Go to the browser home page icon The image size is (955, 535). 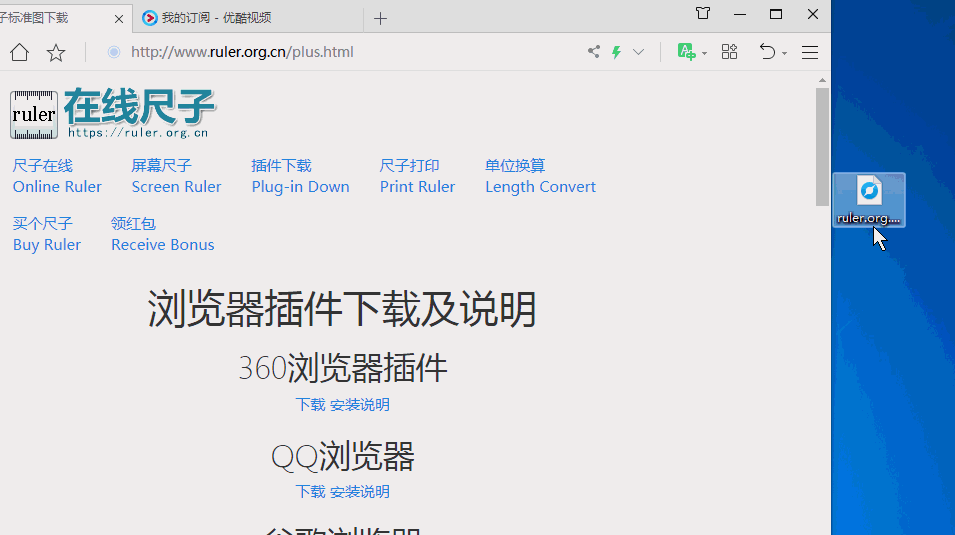pos(19,52)
